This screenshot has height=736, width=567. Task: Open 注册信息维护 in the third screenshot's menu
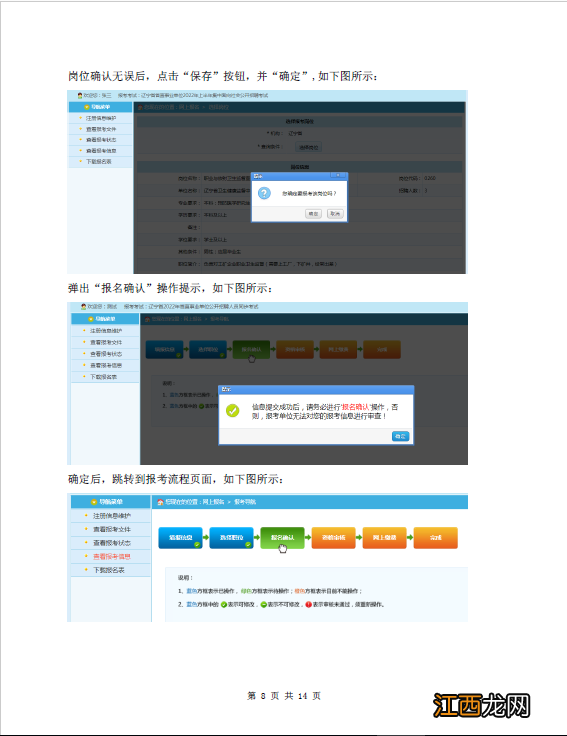111,516
